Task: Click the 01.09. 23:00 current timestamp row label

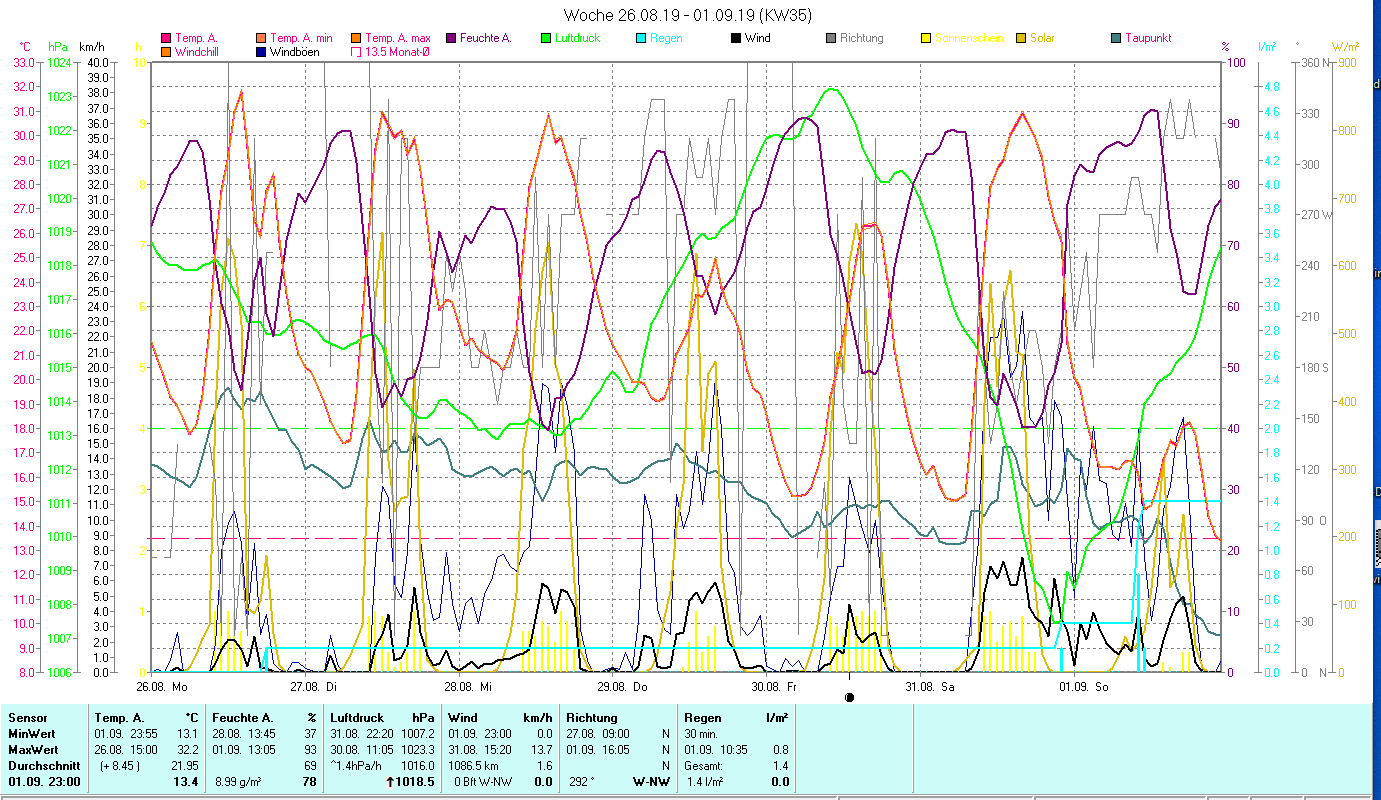Action: [44, 782]
